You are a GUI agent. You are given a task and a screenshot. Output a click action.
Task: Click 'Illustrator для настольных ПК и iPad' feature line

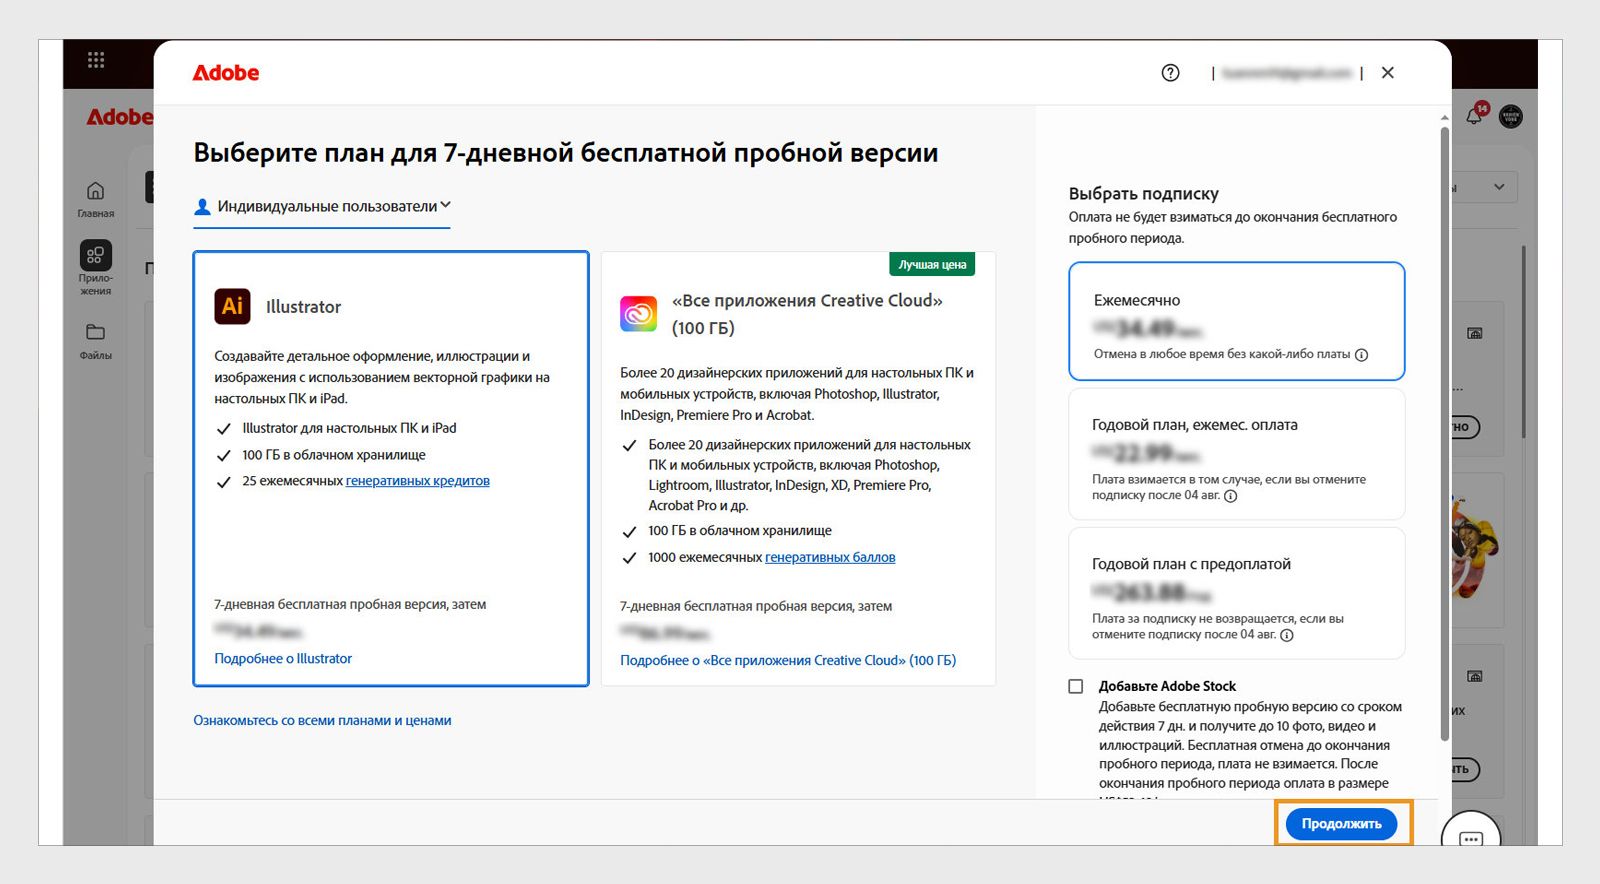[x=349, y=428]
